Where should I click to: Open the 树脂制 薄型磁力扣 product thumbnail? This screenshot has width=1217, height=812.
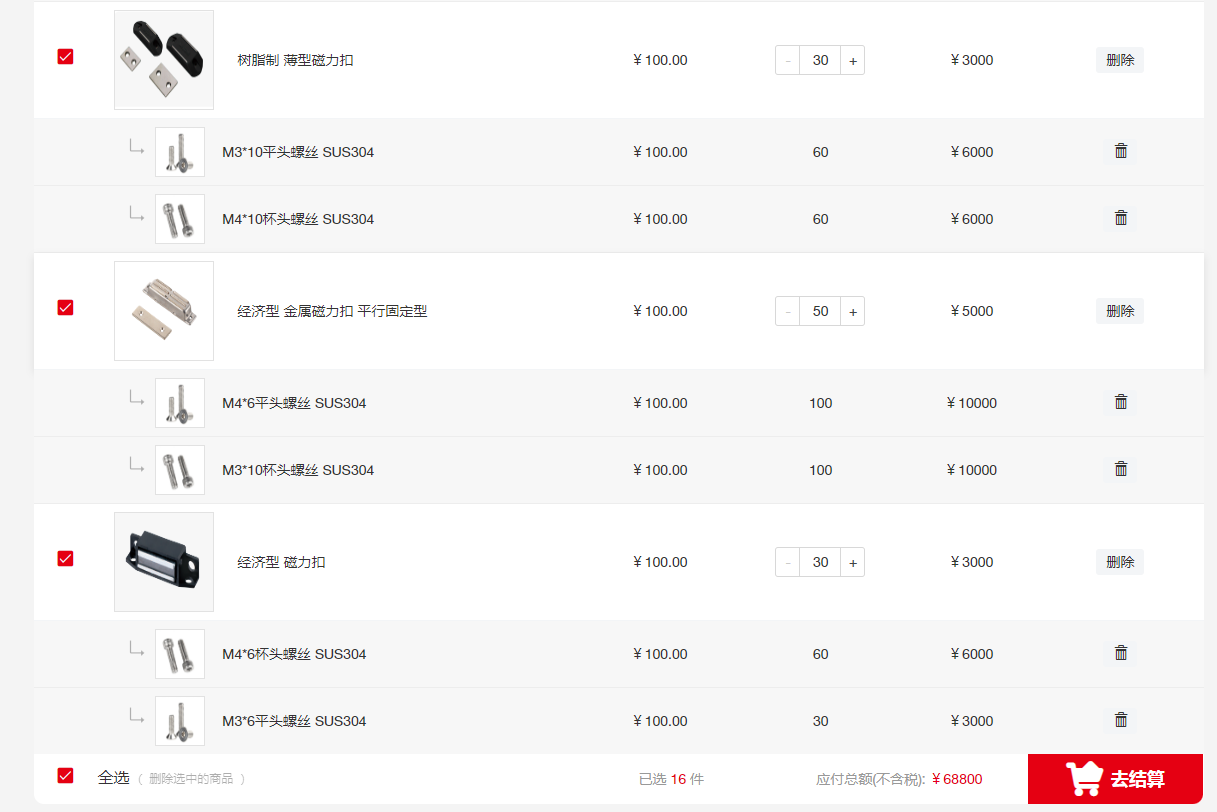164,60
